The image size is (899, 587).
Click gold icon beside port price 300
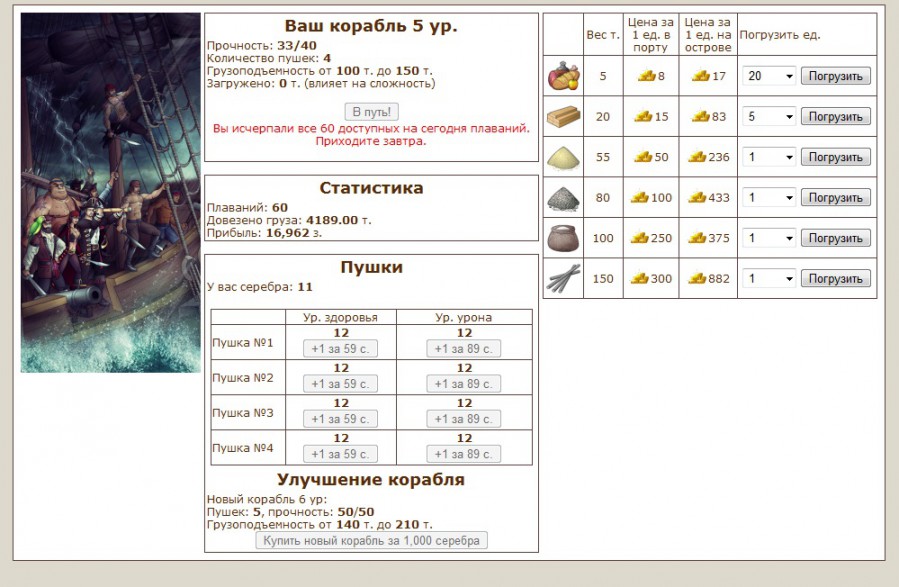pyautogui.click(x=639, y=279)
